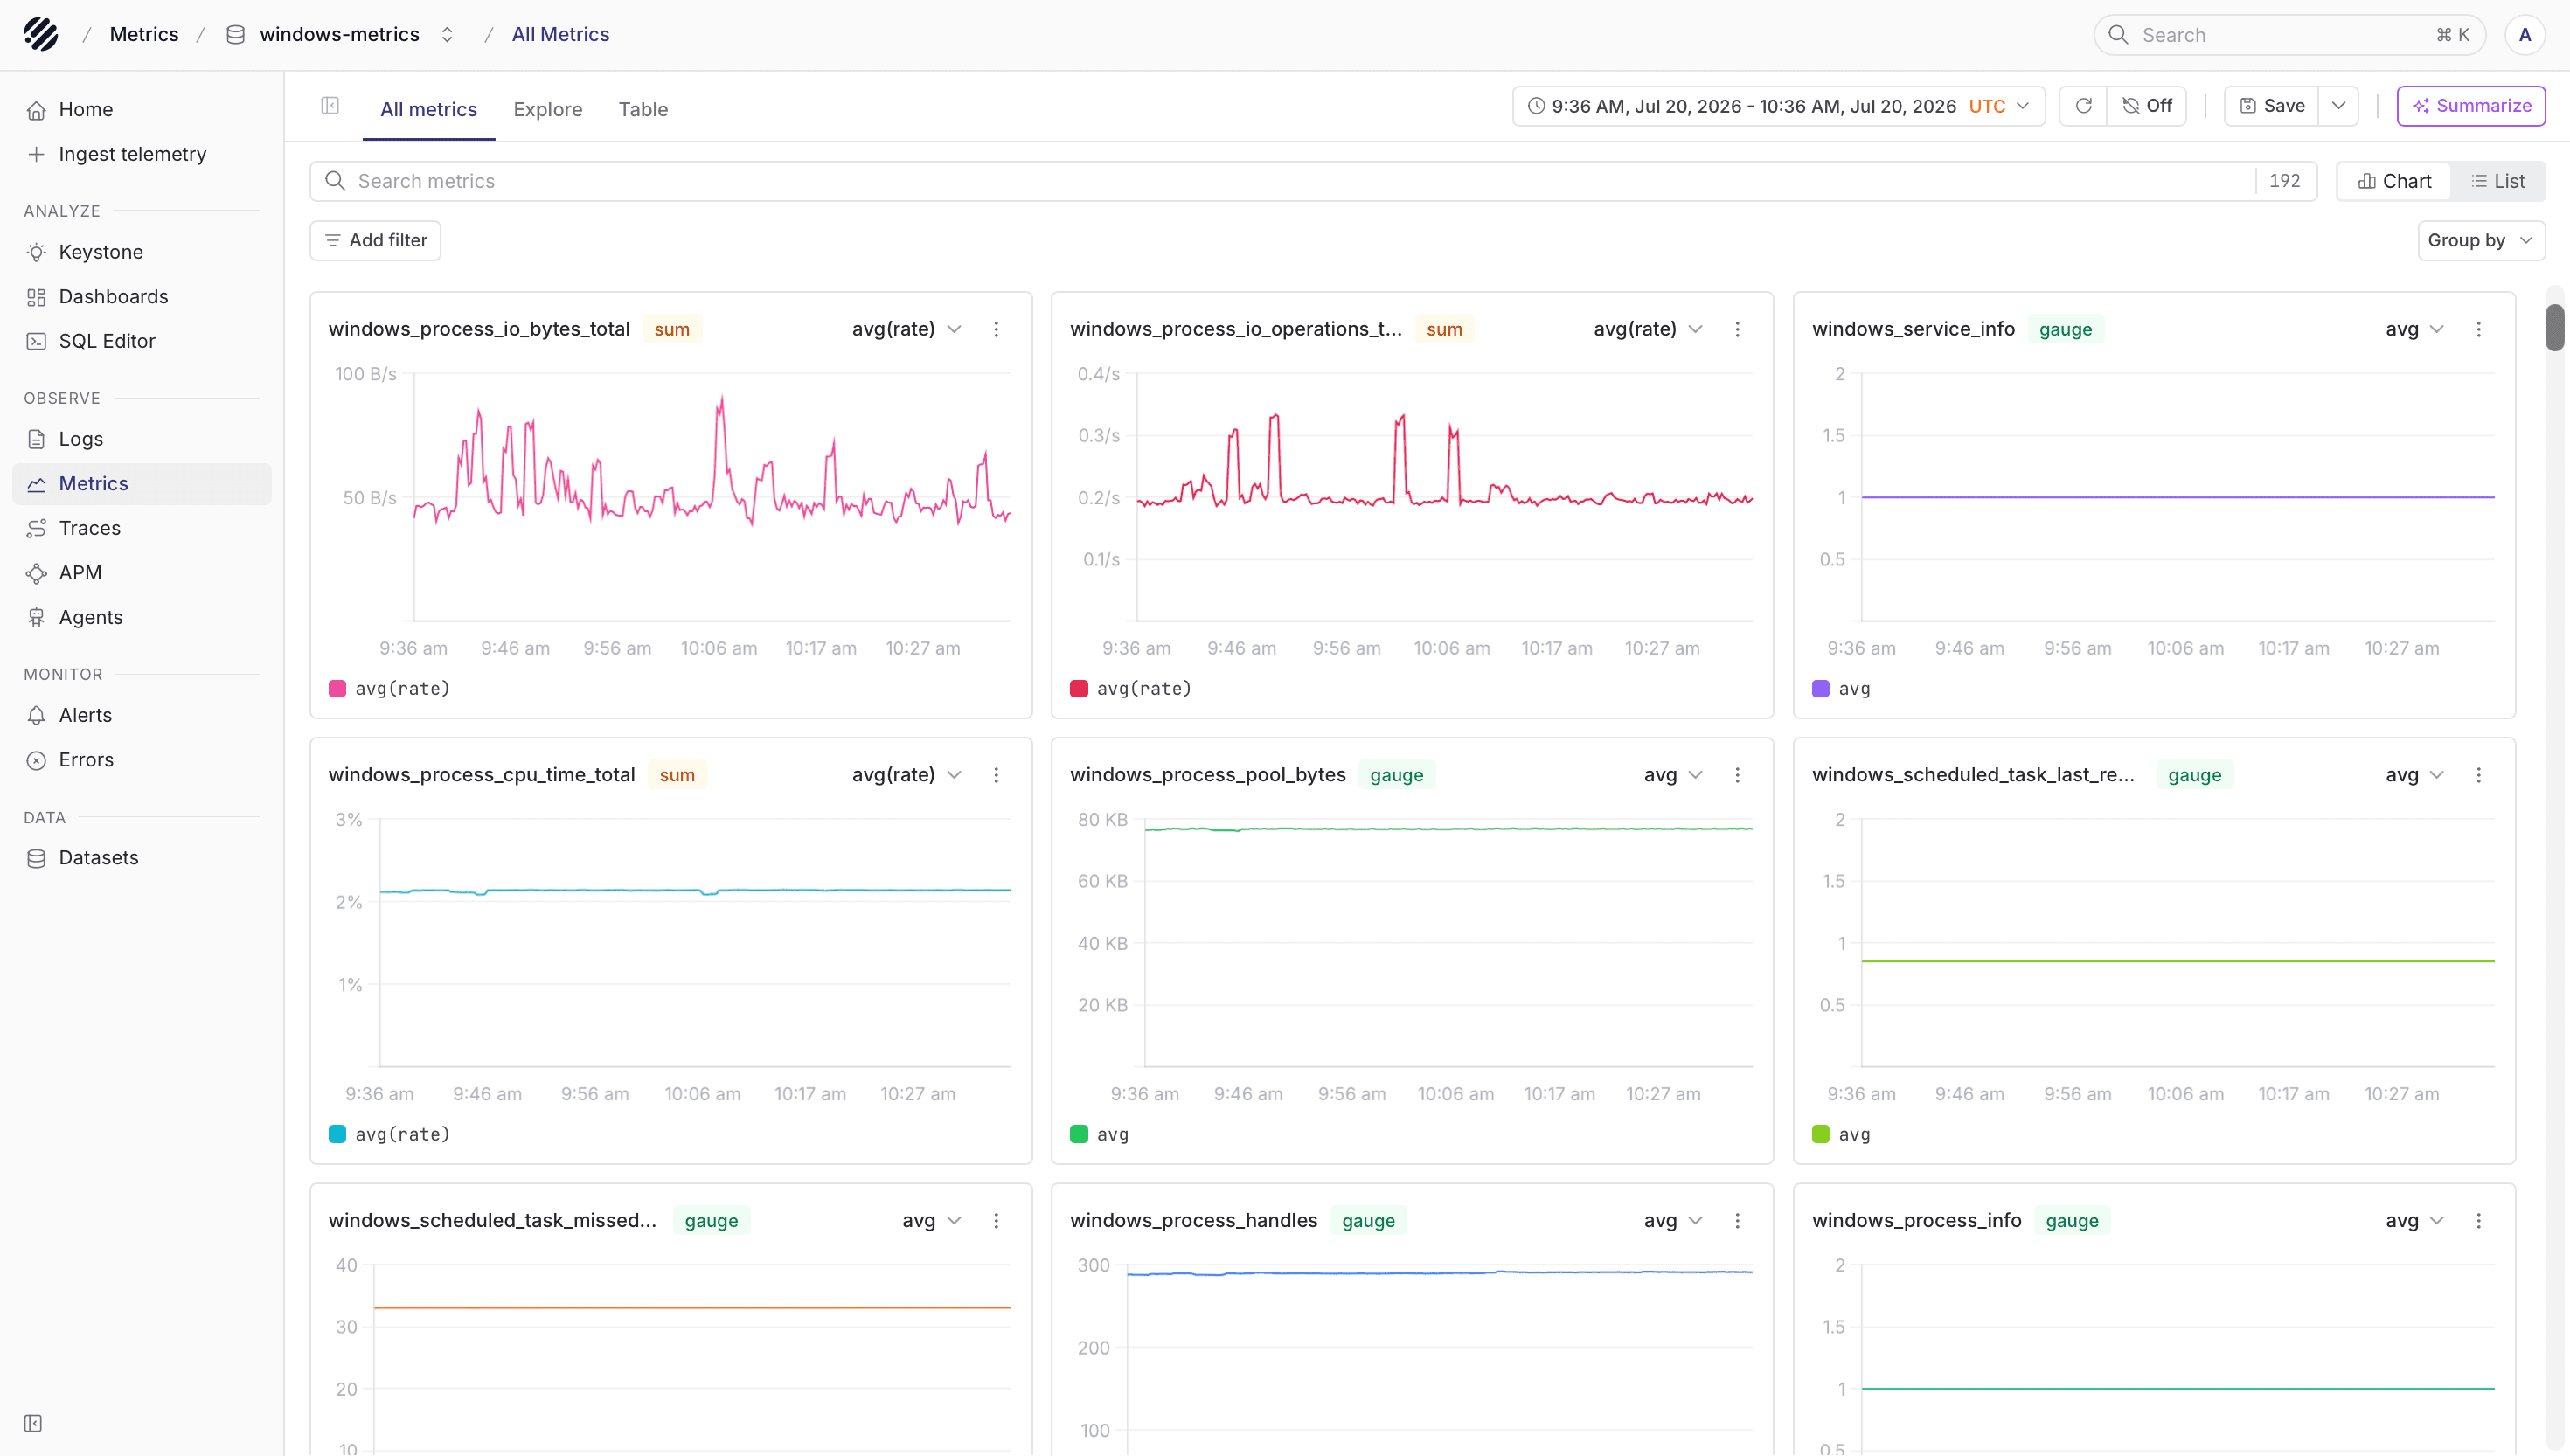Open SQL Editor in sidebar
Image resolution: width=2570 pixels, height=1456 pixels.
click(141, 341)
